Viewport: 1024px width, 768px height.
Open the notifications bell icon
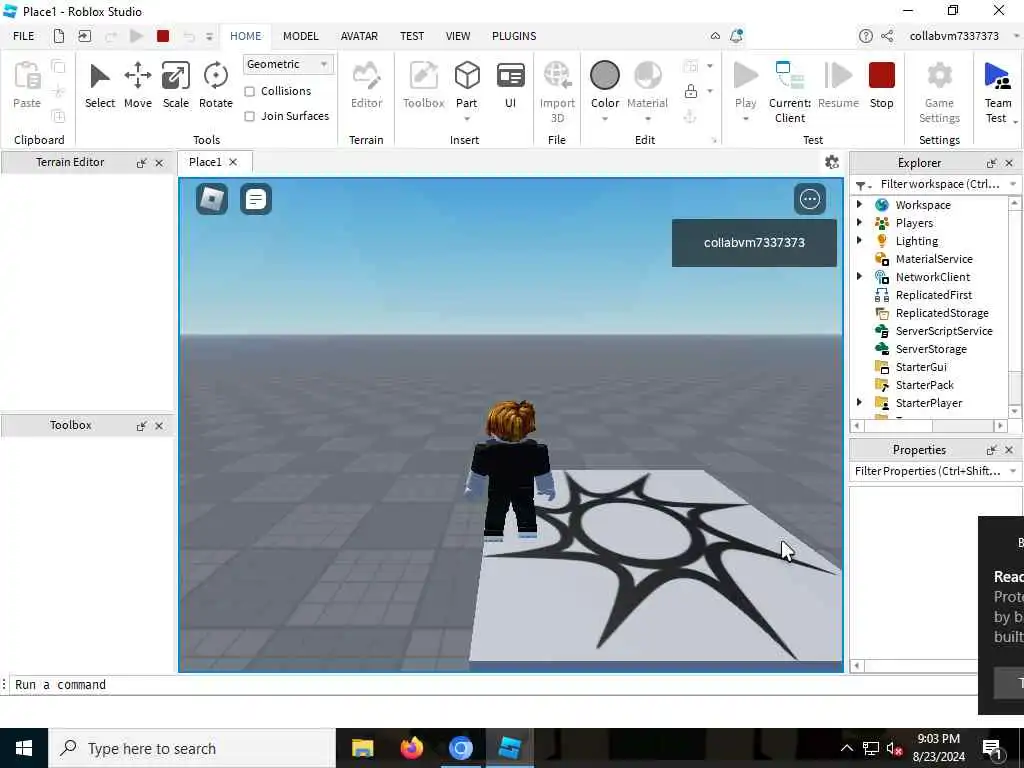coord(736,36)
